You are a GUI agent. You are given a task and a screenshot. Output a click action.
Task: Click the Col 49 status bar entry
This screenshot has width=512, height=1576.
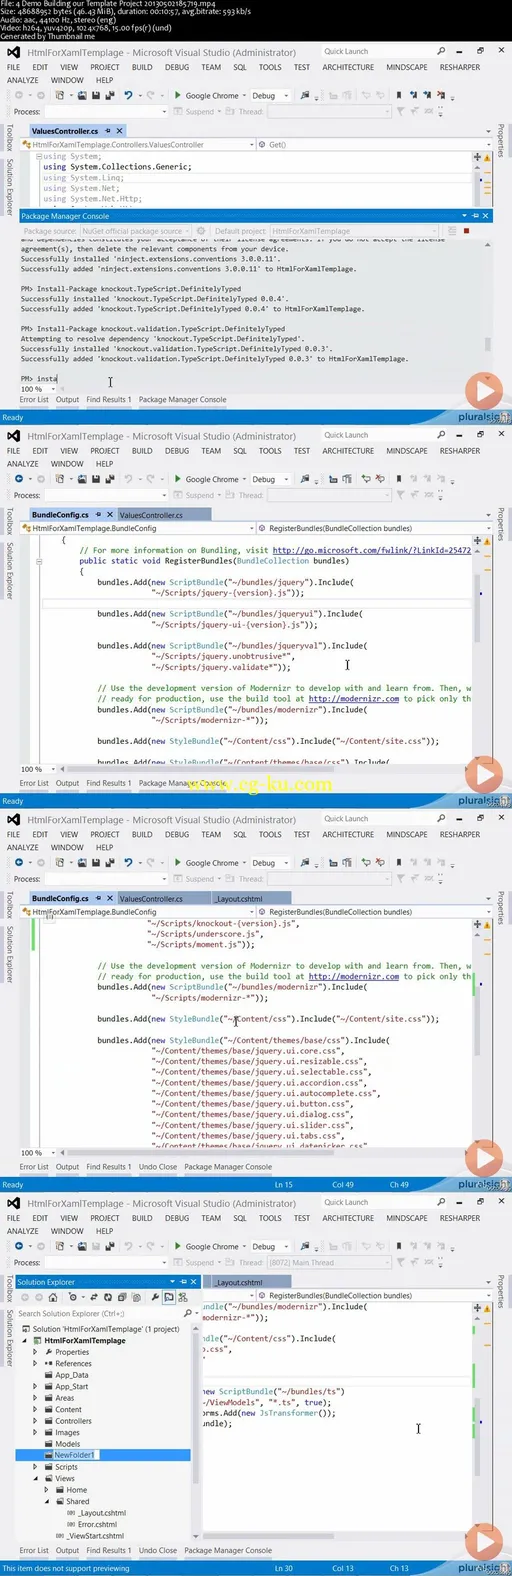pyautogui.click(x=343, y=1184)
